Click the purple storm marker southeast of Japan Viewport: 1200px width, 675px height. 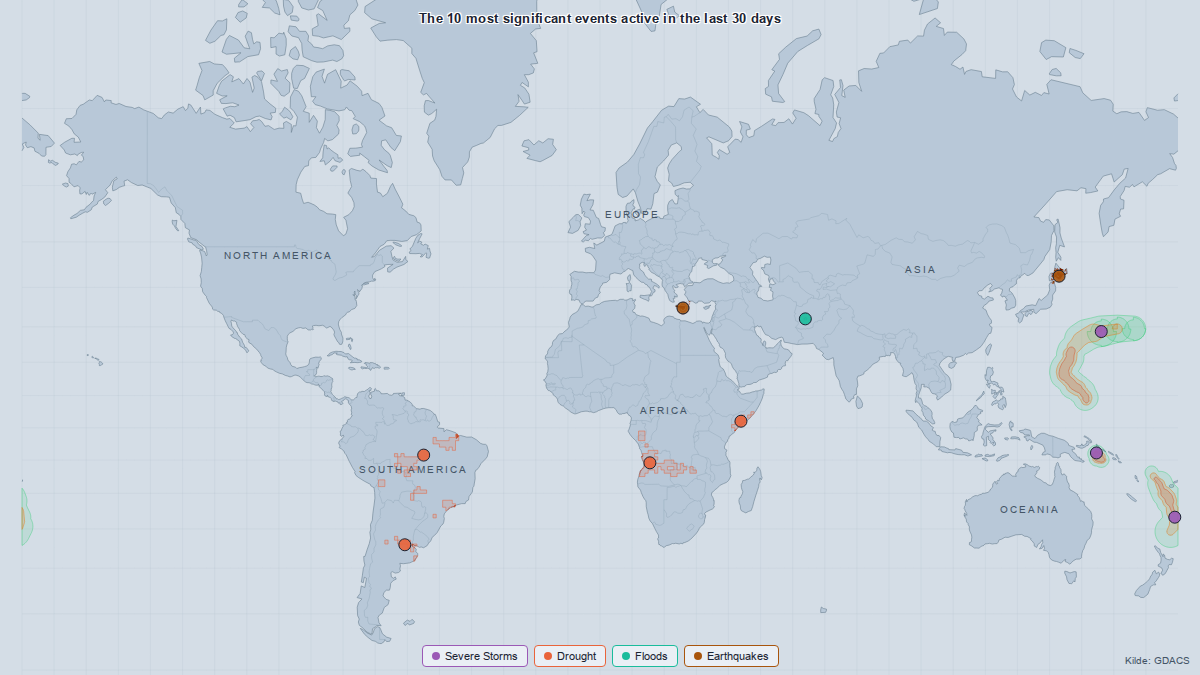1101,331
